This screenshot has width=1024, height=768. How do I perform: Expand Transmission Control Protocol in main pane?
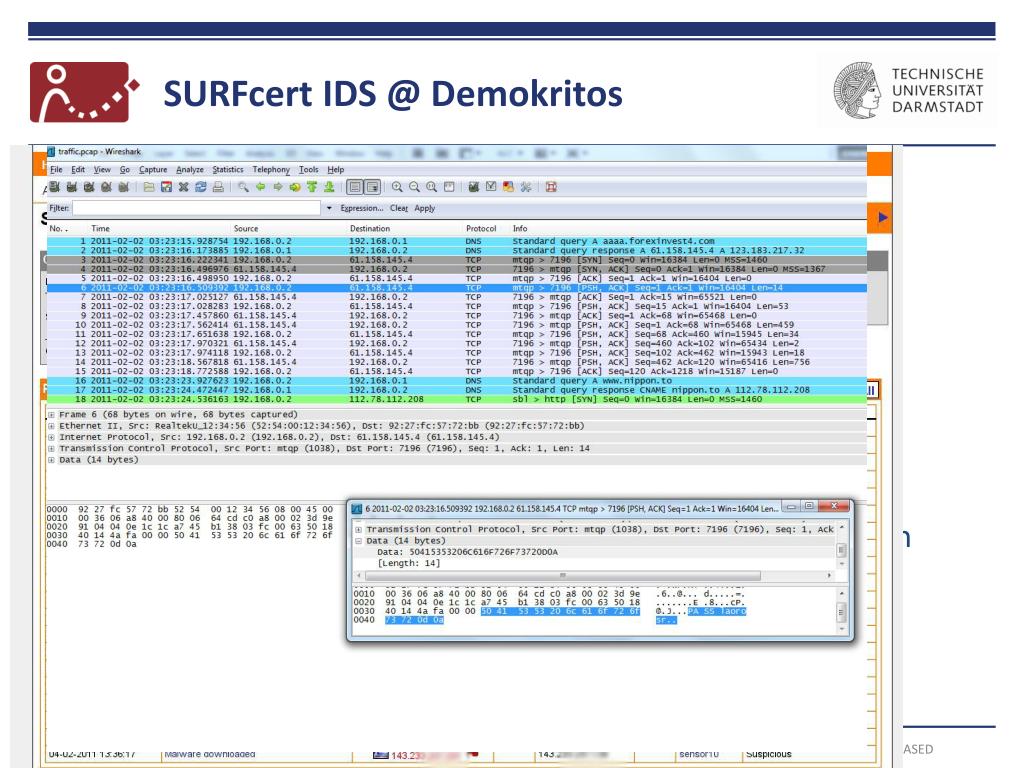point(52,449)
